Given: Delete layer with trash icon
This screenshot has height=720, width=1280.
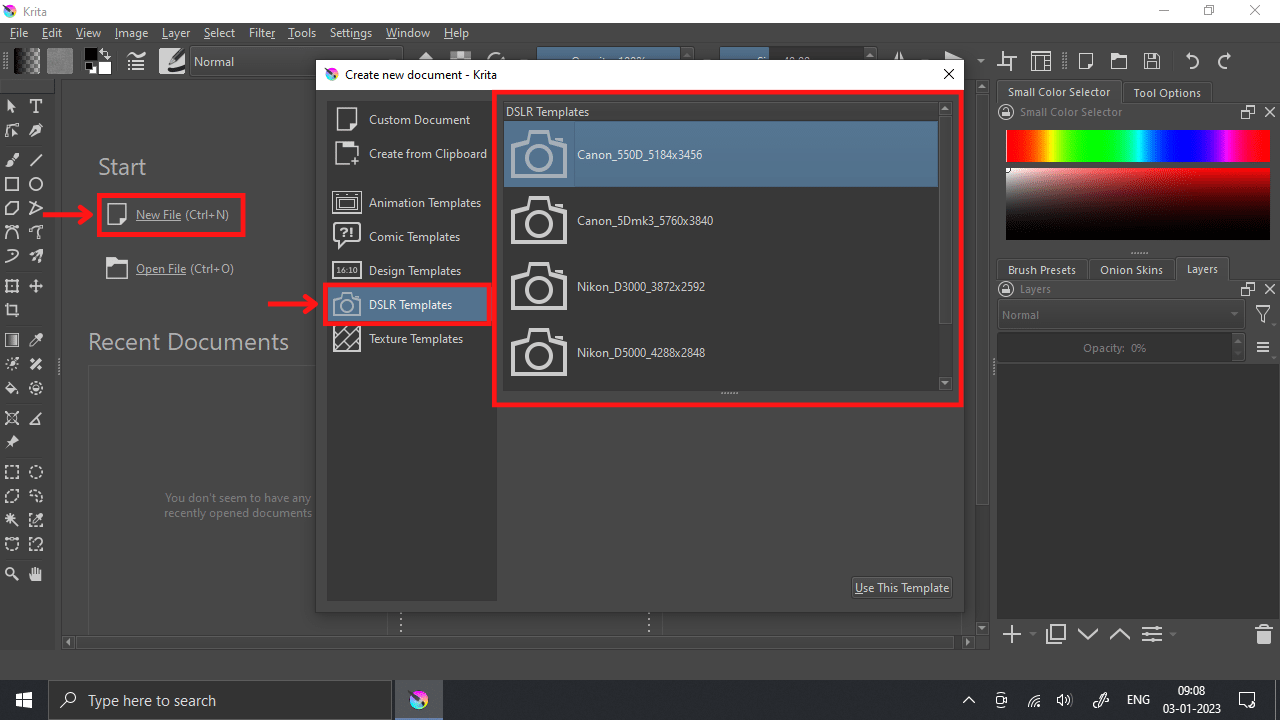Looking at the screenshot, I should coord(1263,634).
